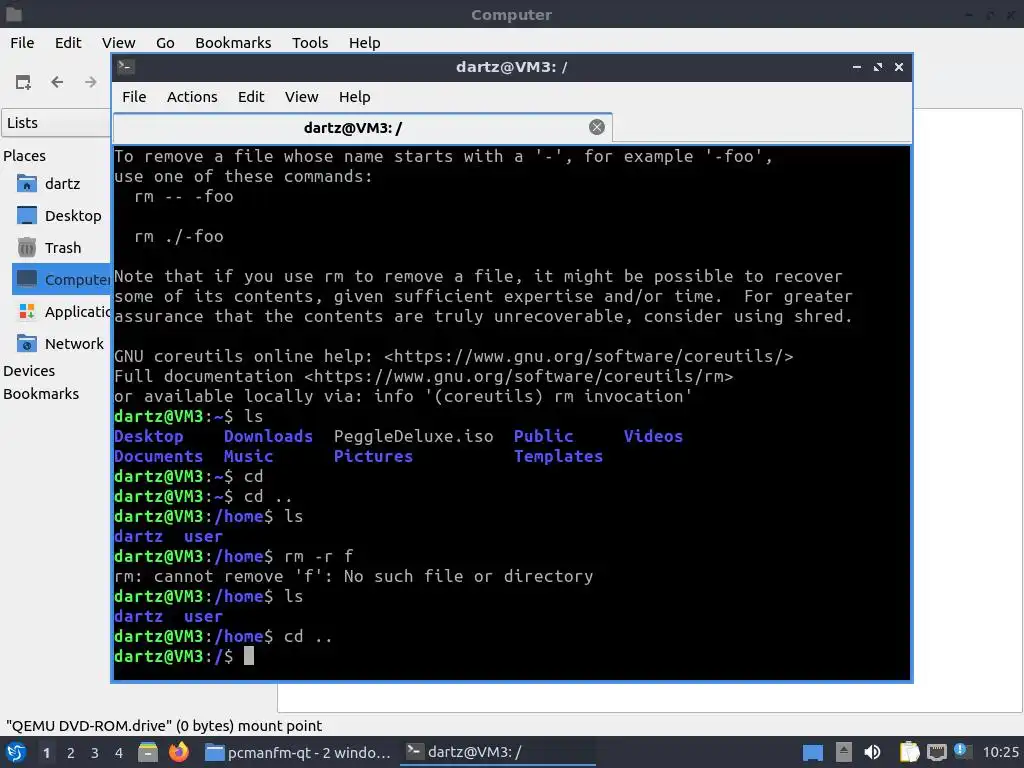Switch to workspace 1
The image size is (1024, 768).
pyautogui.click(x=46, y=753)
